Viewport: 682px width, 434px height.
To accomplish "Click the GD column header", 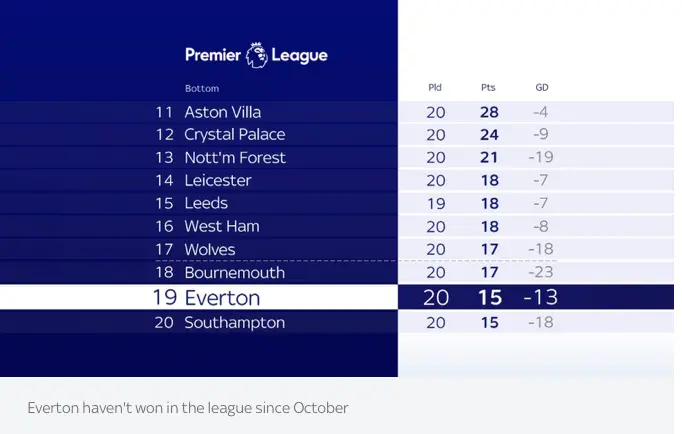I will pos(542,87).
